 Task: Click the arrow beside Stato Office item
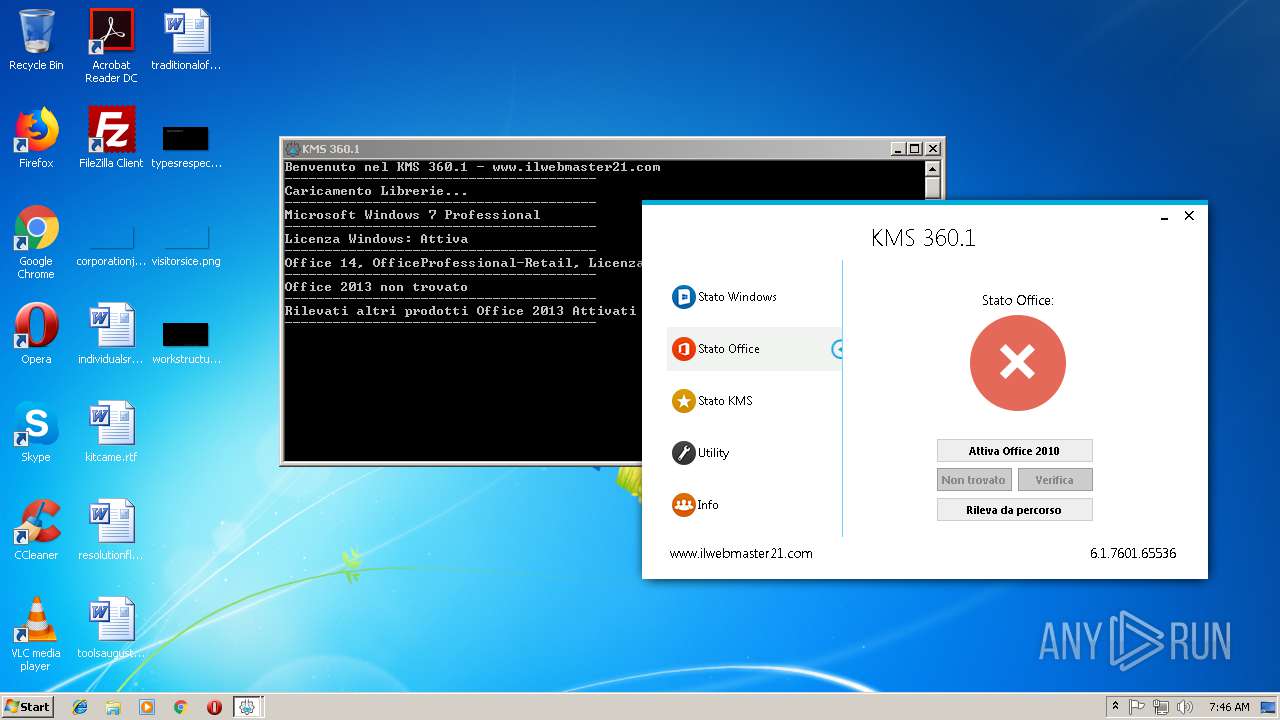click(x=838, y=349)
